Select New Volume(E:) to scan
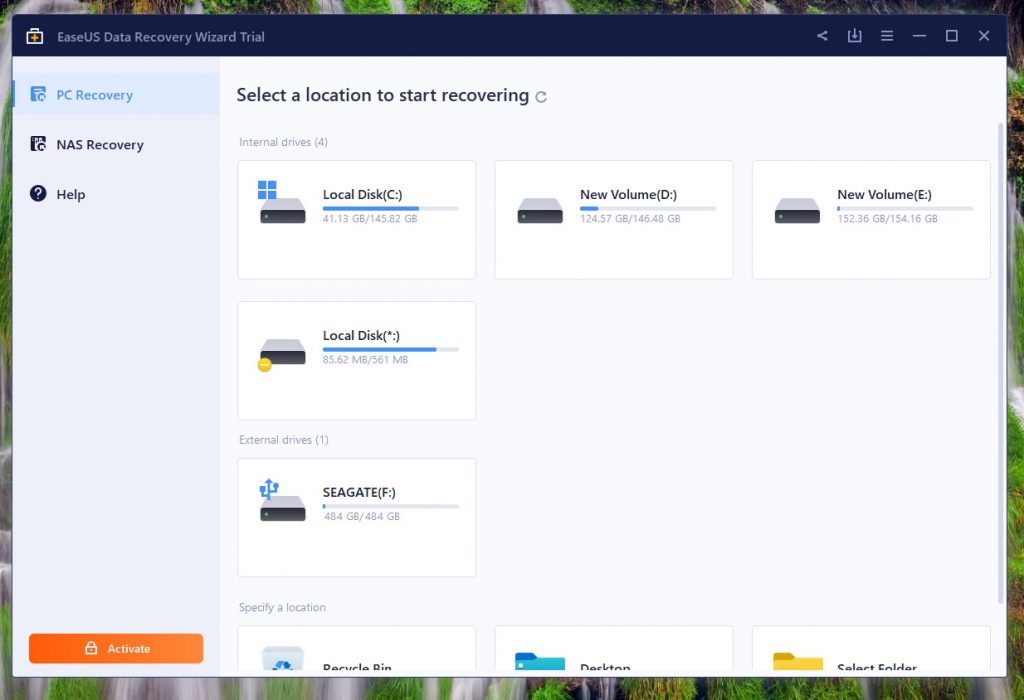The height and width of the screenshot is (700, 1024). (x=870, y=219)
